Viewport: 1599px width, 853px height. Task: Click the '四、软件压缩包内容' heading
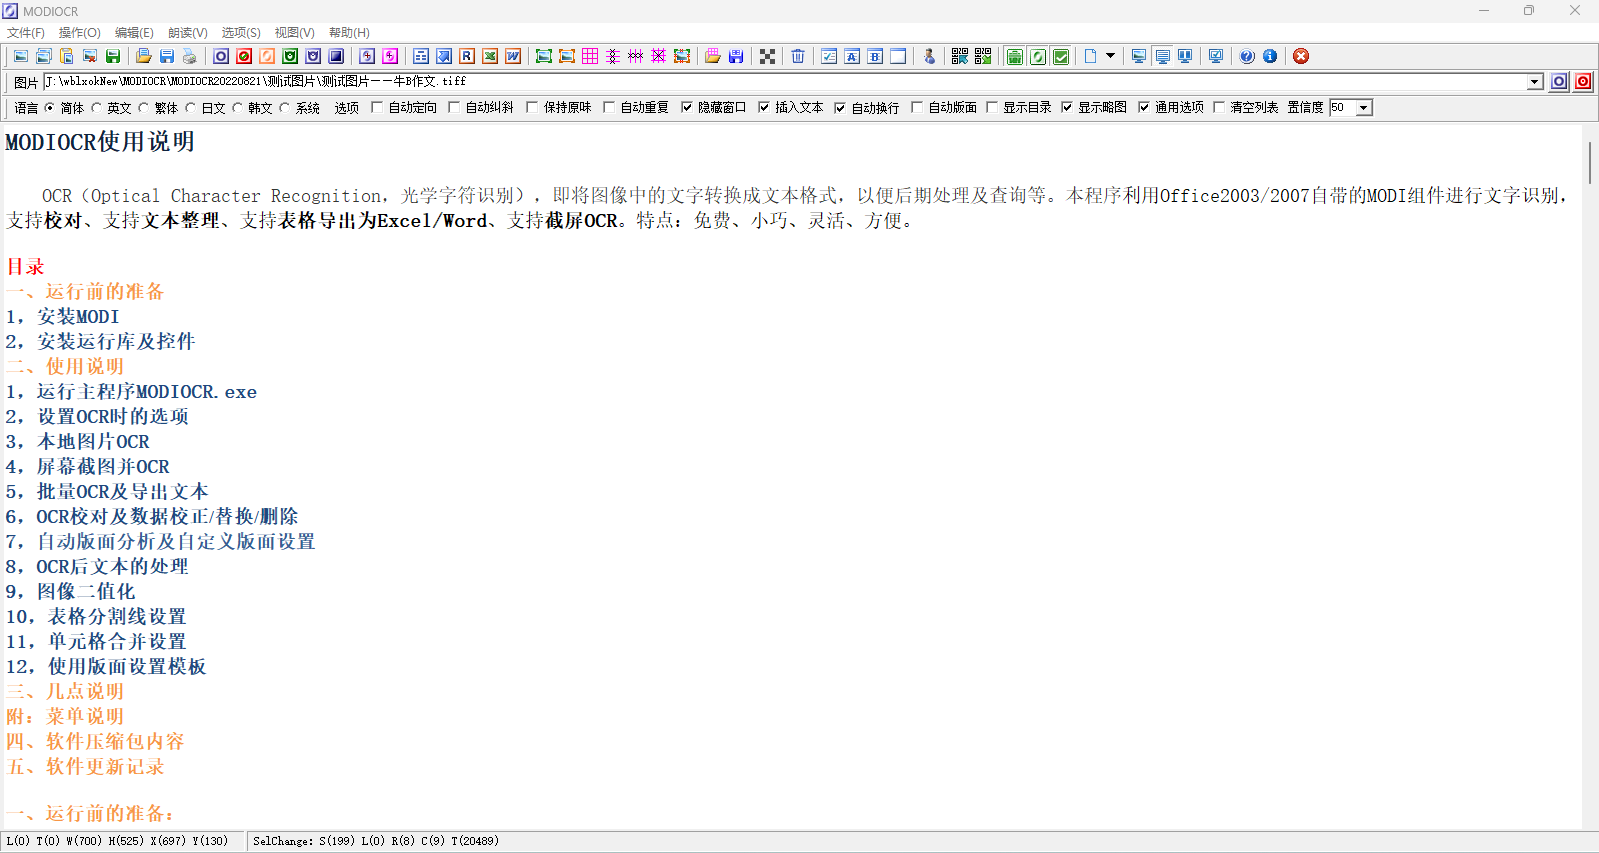95,742
